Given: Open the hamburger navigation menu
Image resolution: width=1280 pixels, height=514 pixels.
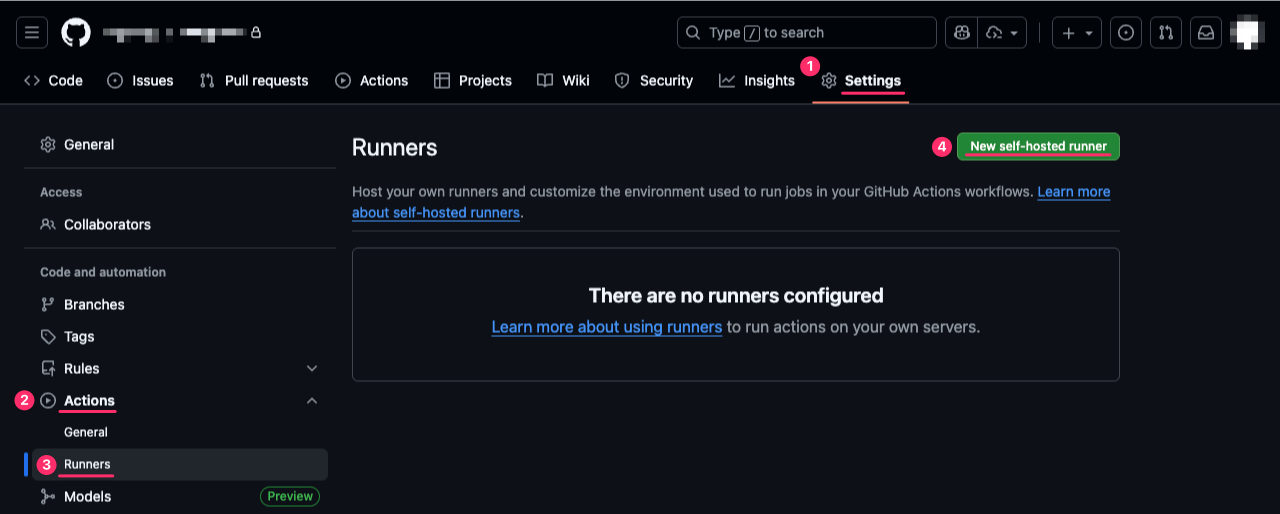Looking at the screenshot, I should coord(32,33).
